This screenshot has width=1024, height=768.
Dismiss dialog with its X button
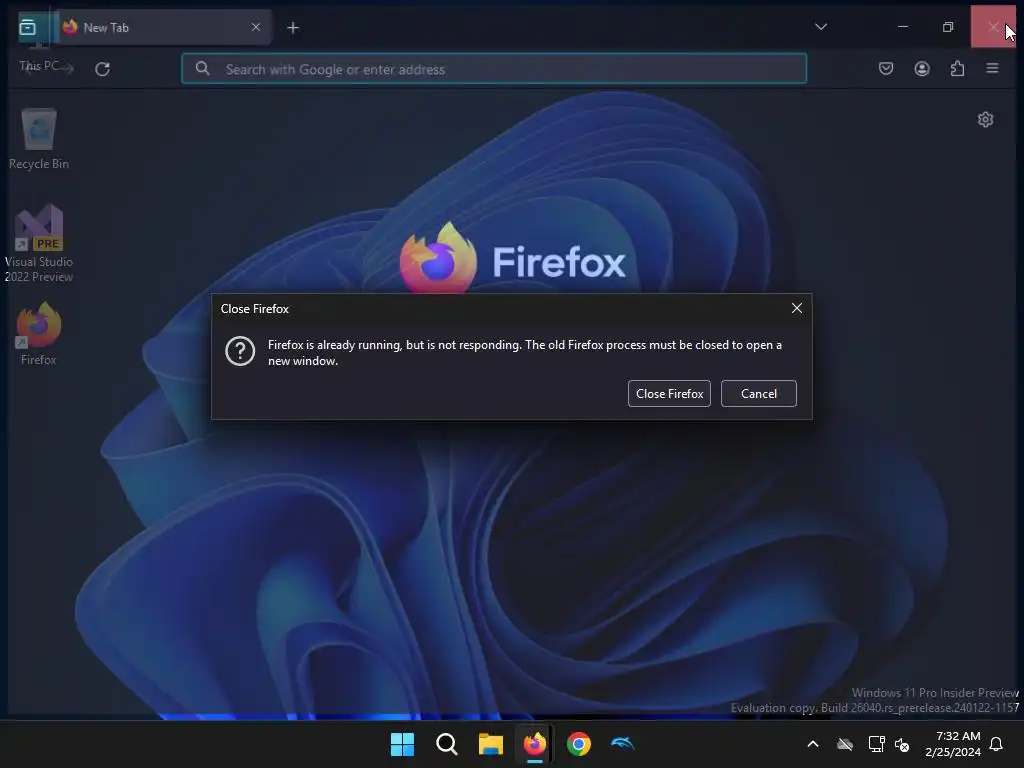pyautogui.click(x=796, y=308)
